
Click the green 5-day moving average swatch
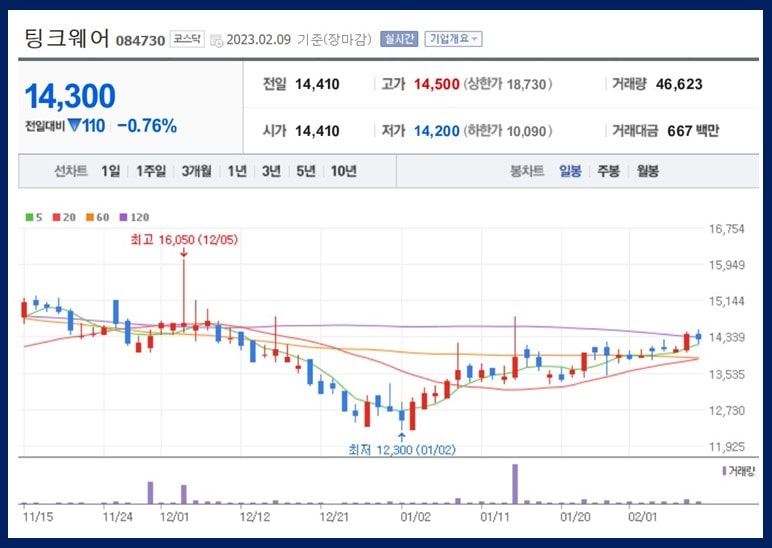(x=30, y=217)
